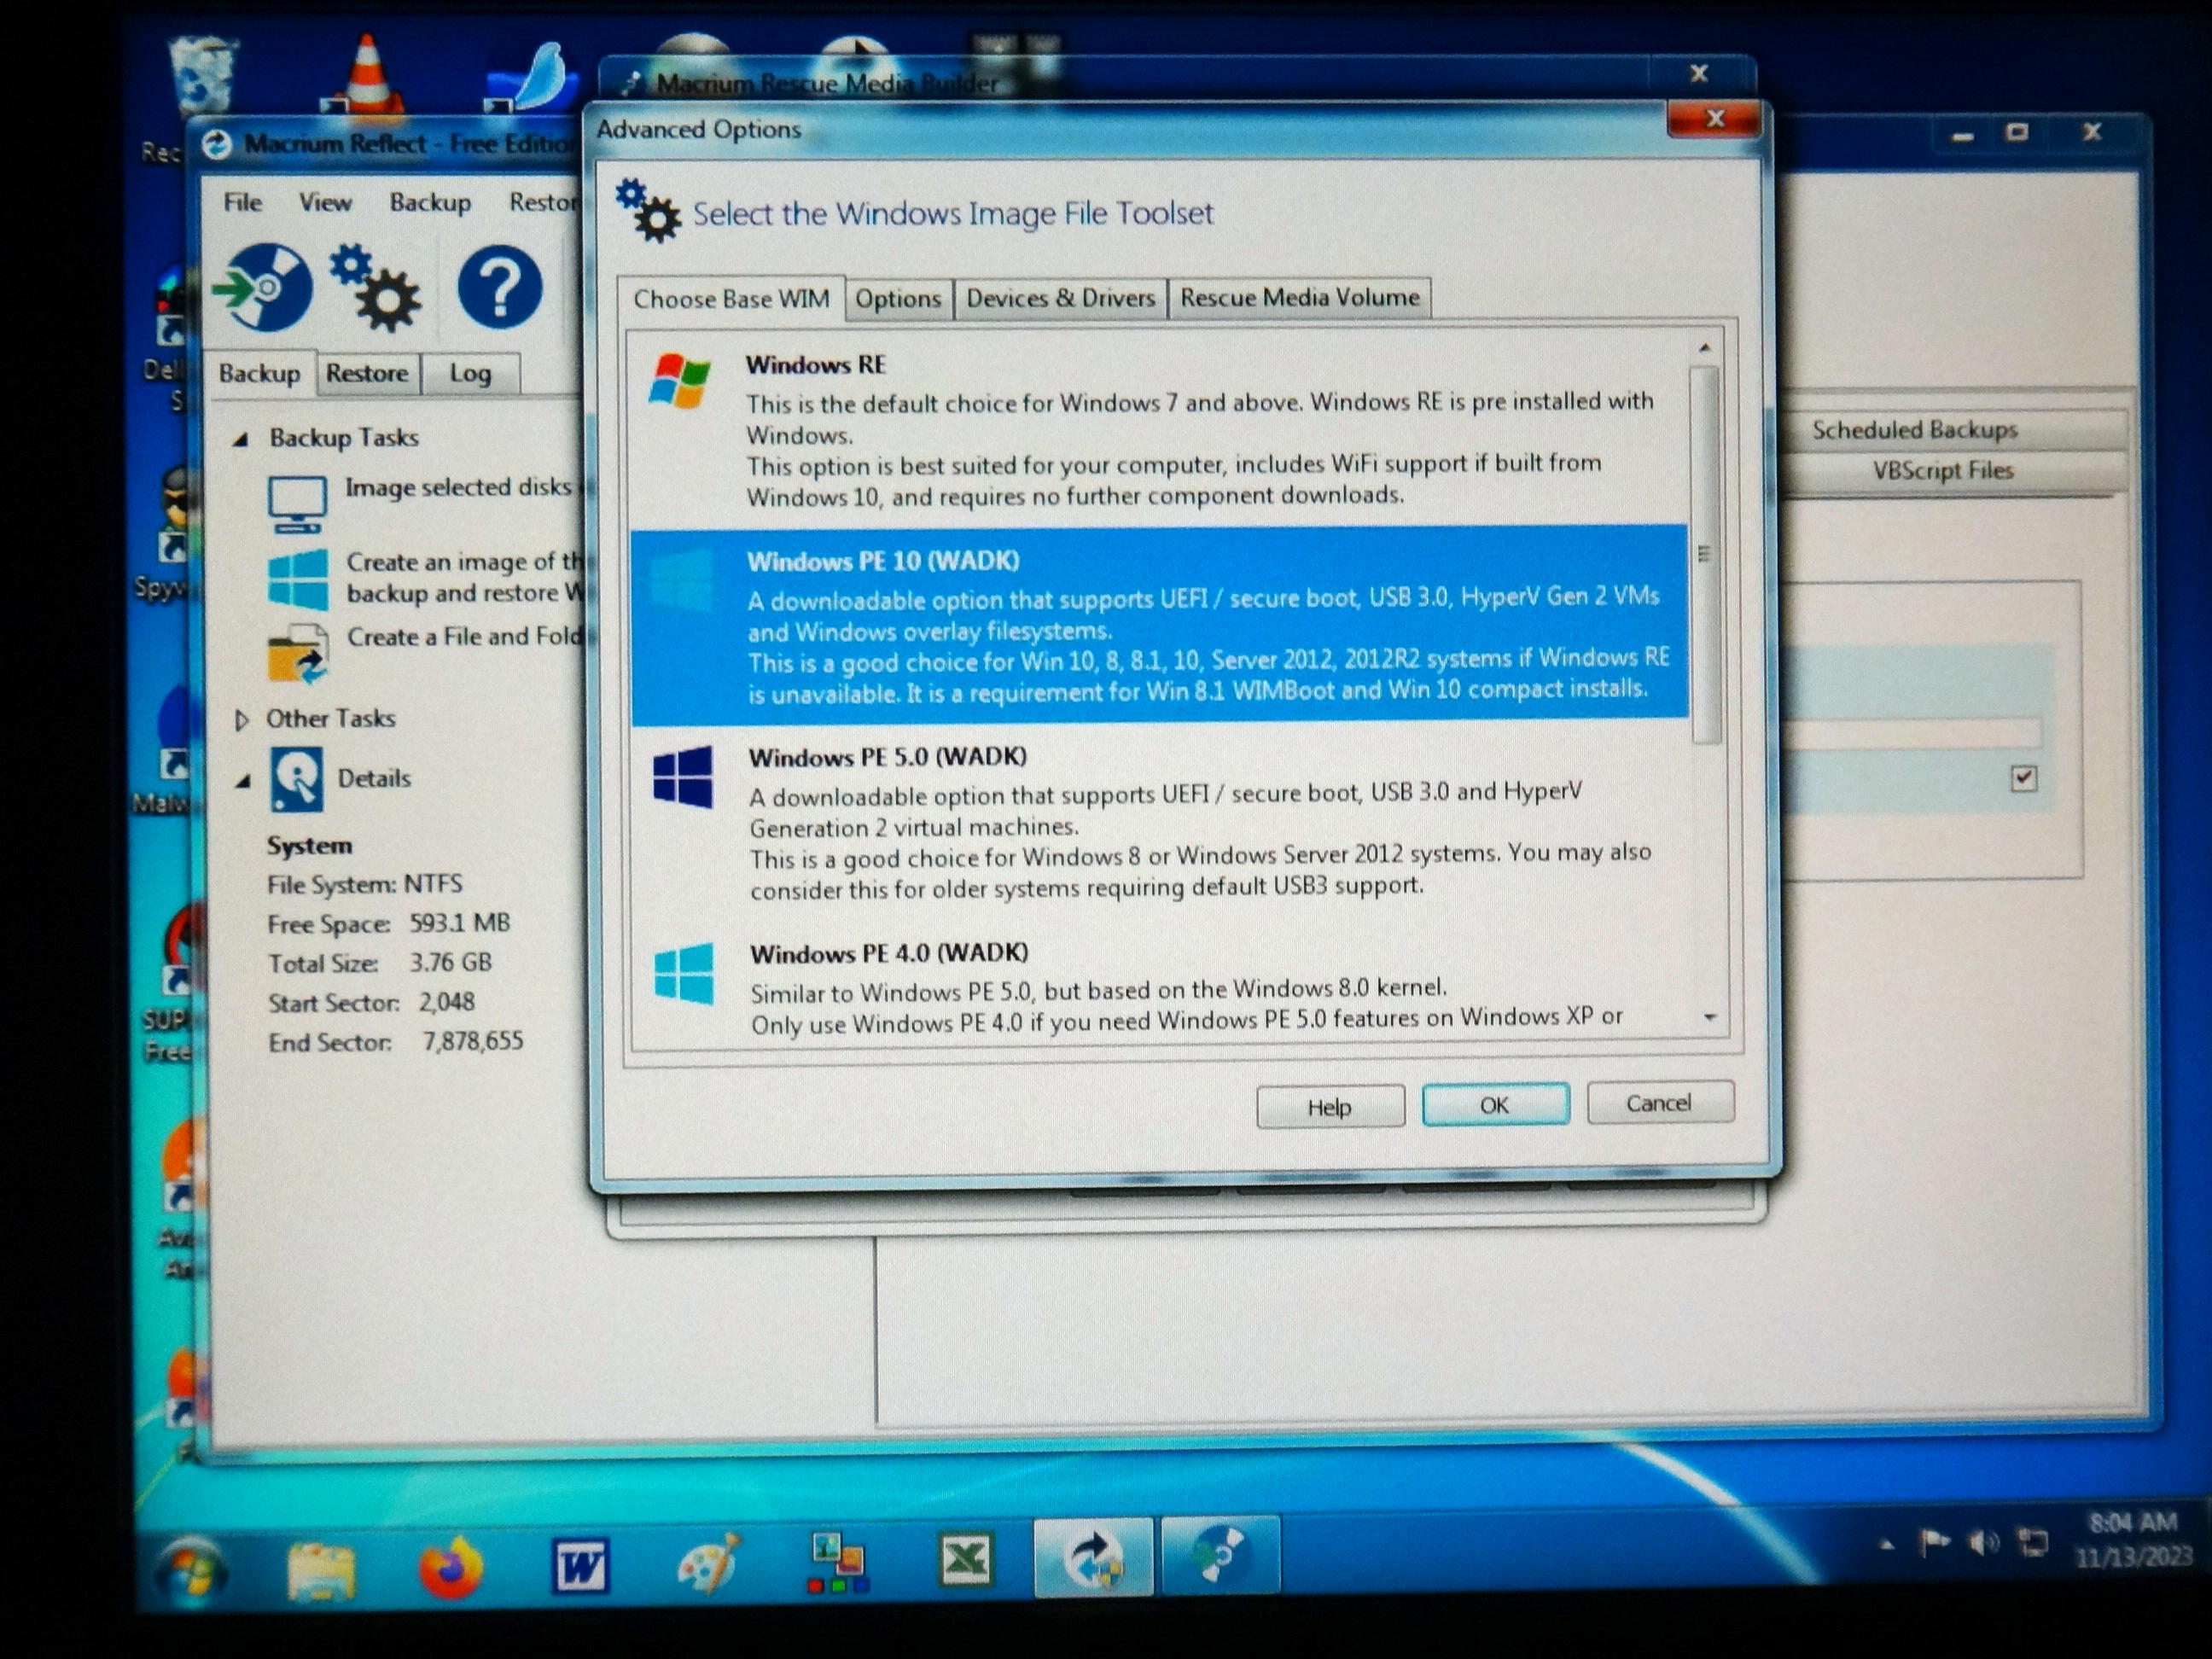Viewport: 2212px width, 1659px height.
Task: Click the volume icon in system tray
Action: [1984, 1544]
